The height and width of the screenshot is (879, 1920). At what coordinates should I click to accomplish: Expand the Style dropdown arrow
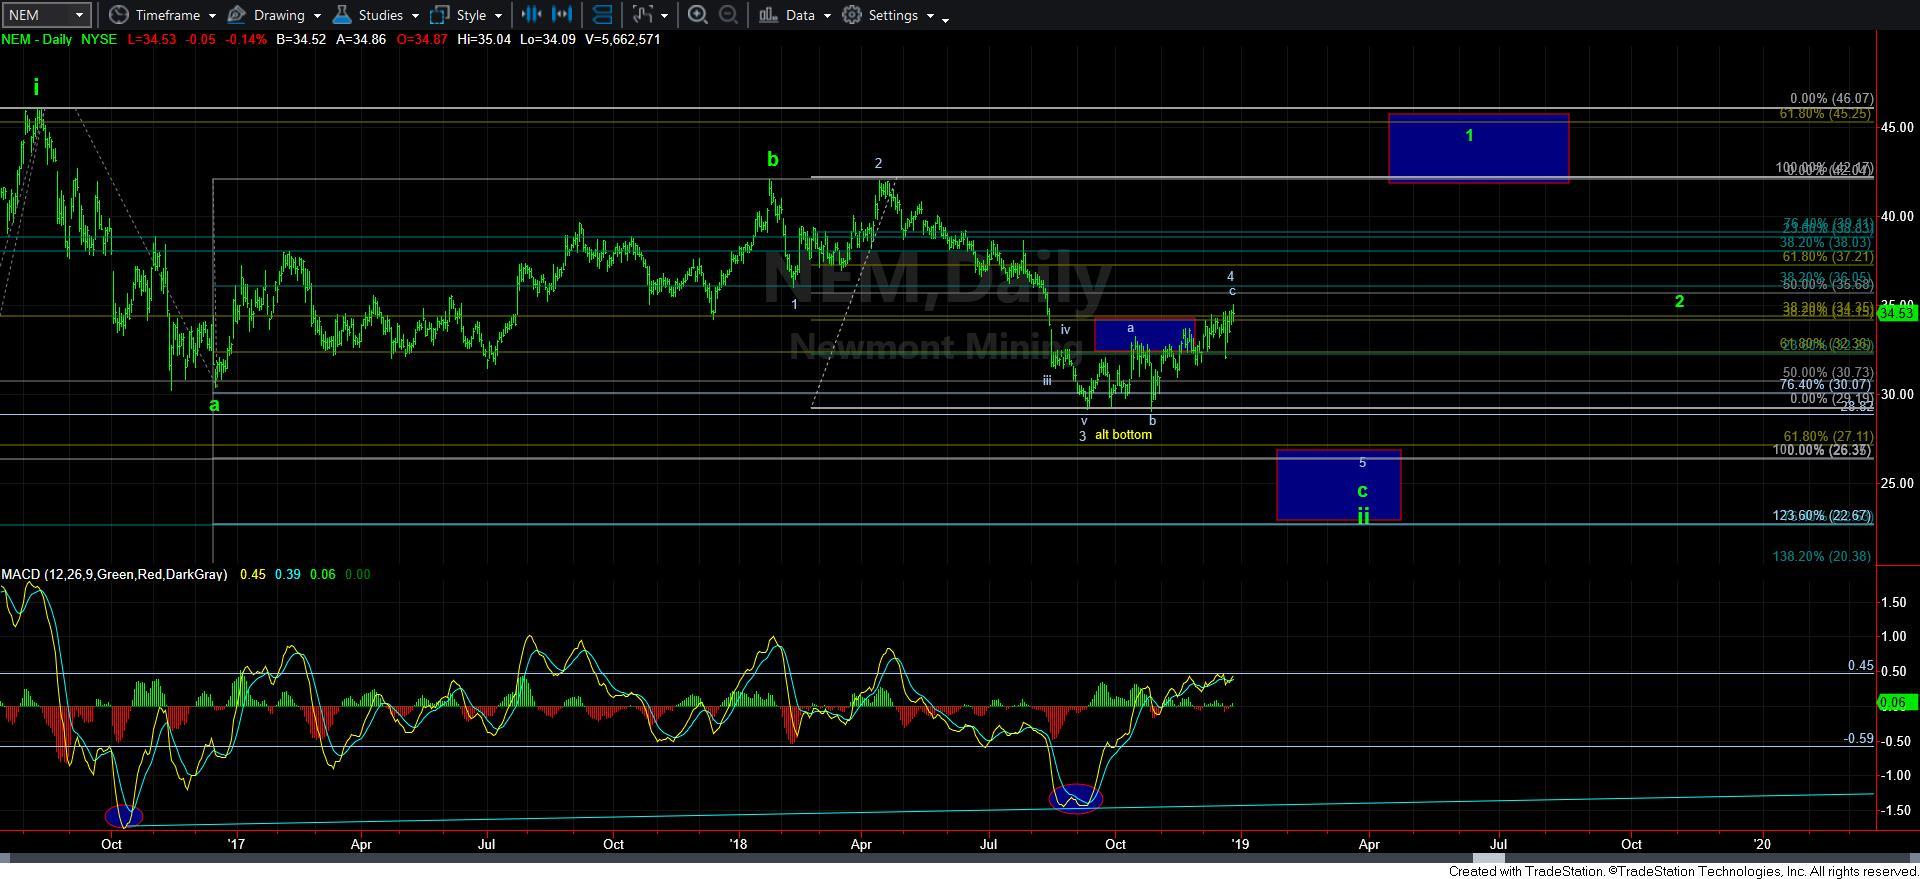click(498, 16)
